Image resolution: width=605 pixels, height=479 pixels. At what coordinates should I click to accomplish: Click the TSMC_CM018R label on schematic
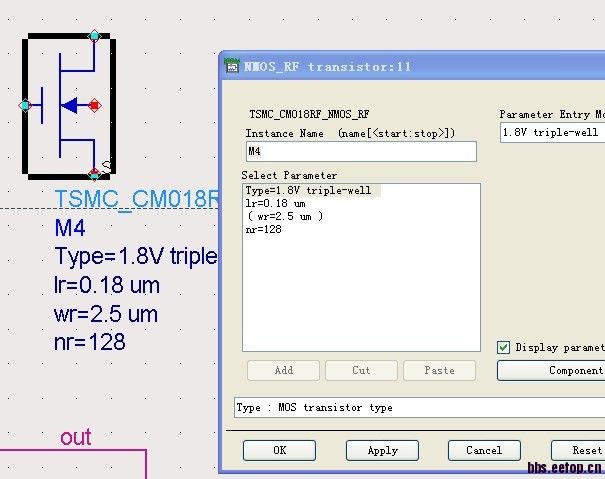tap(137, 198)
